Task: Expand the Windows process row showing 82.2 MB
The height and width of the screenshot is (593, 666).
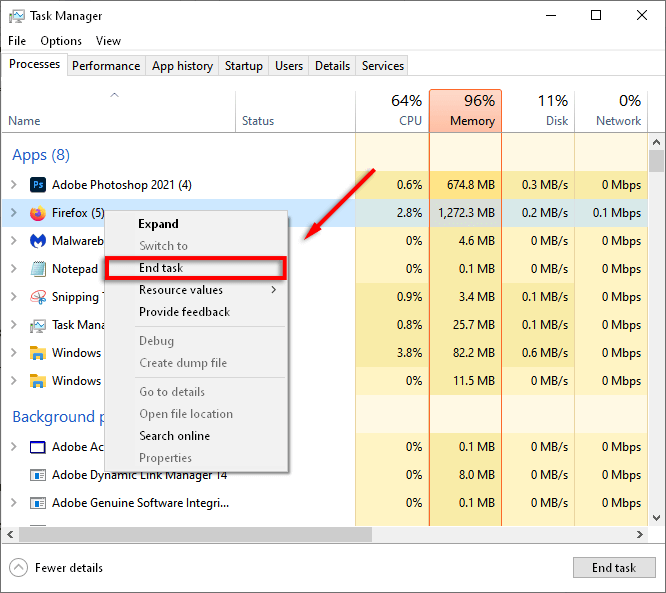Action: click(14, 353)
